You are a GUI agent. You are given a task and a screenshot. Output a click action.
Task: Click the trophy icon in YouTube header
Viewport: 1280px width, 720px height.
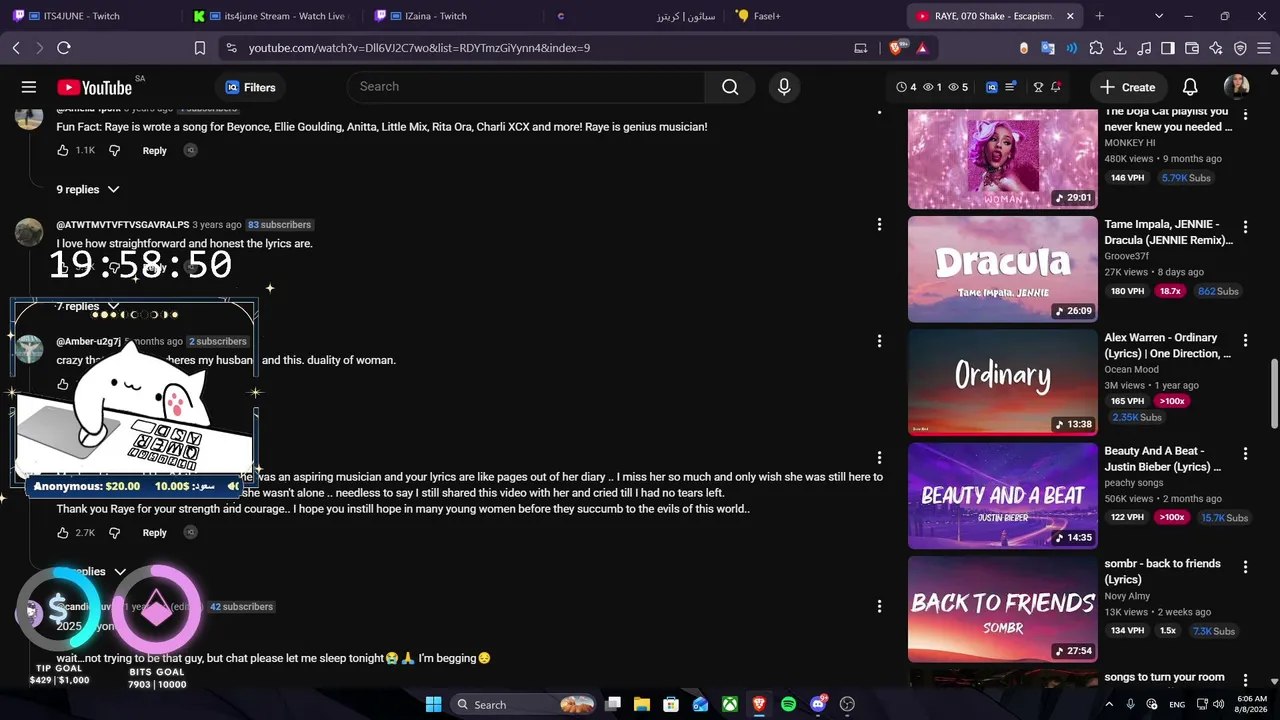pyautogui.click(x=1038, y=87)
